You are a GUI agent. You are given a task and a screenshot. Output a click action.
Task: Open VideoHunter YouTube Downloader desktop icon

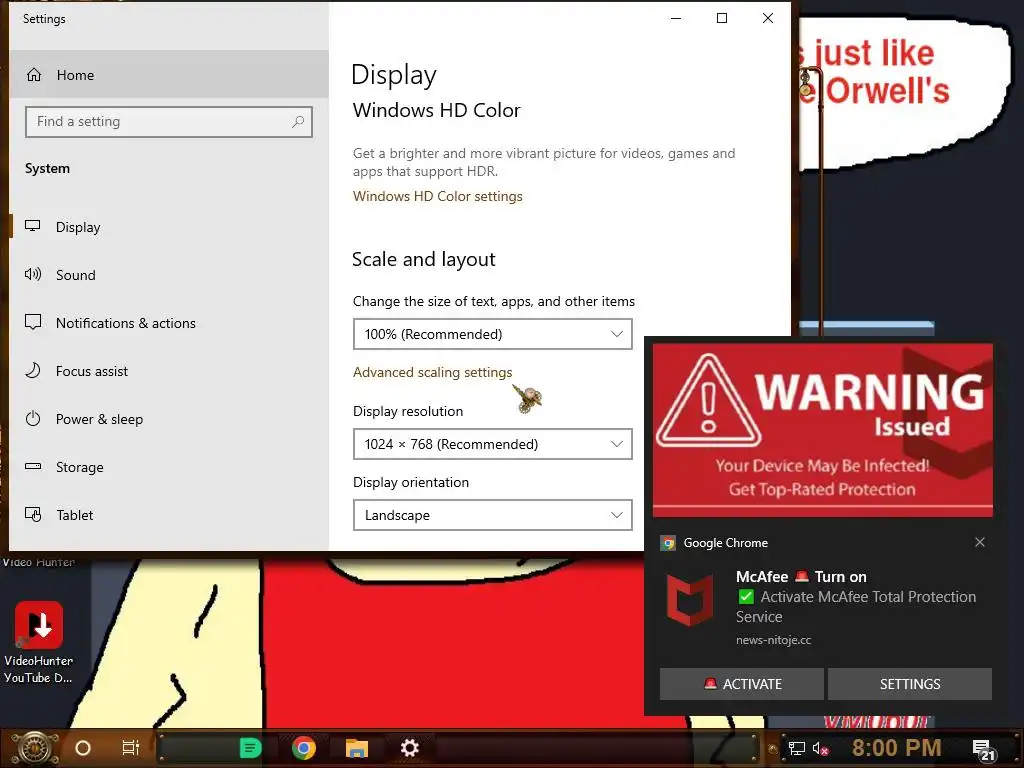point(39,642)
